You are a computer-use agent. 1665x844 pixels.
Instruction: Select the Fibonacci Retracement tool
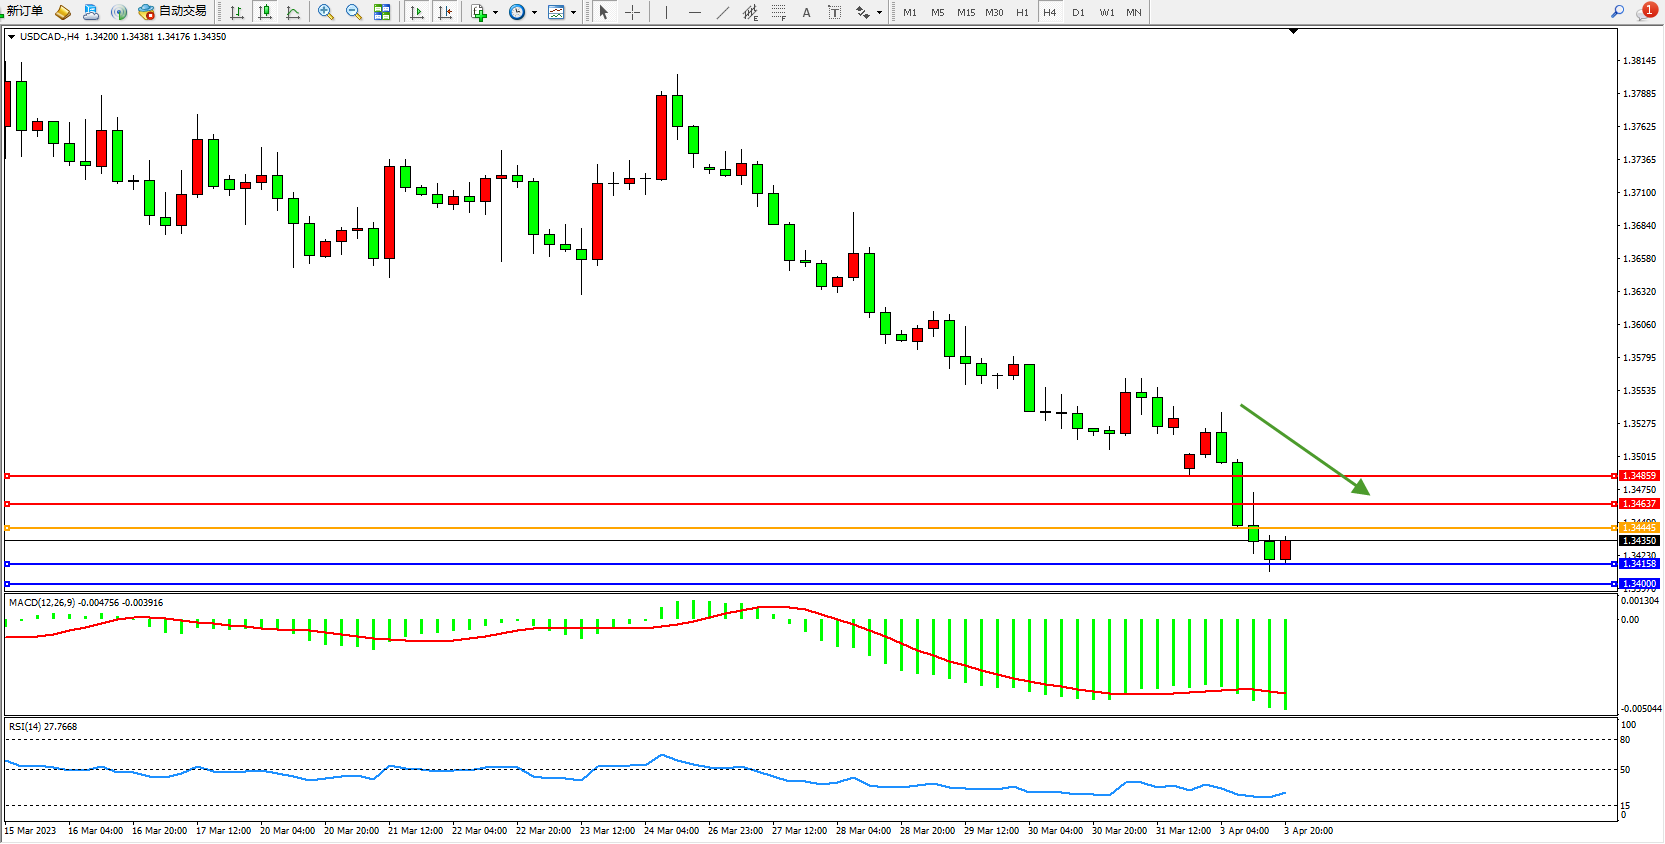(x=778, y=12)
